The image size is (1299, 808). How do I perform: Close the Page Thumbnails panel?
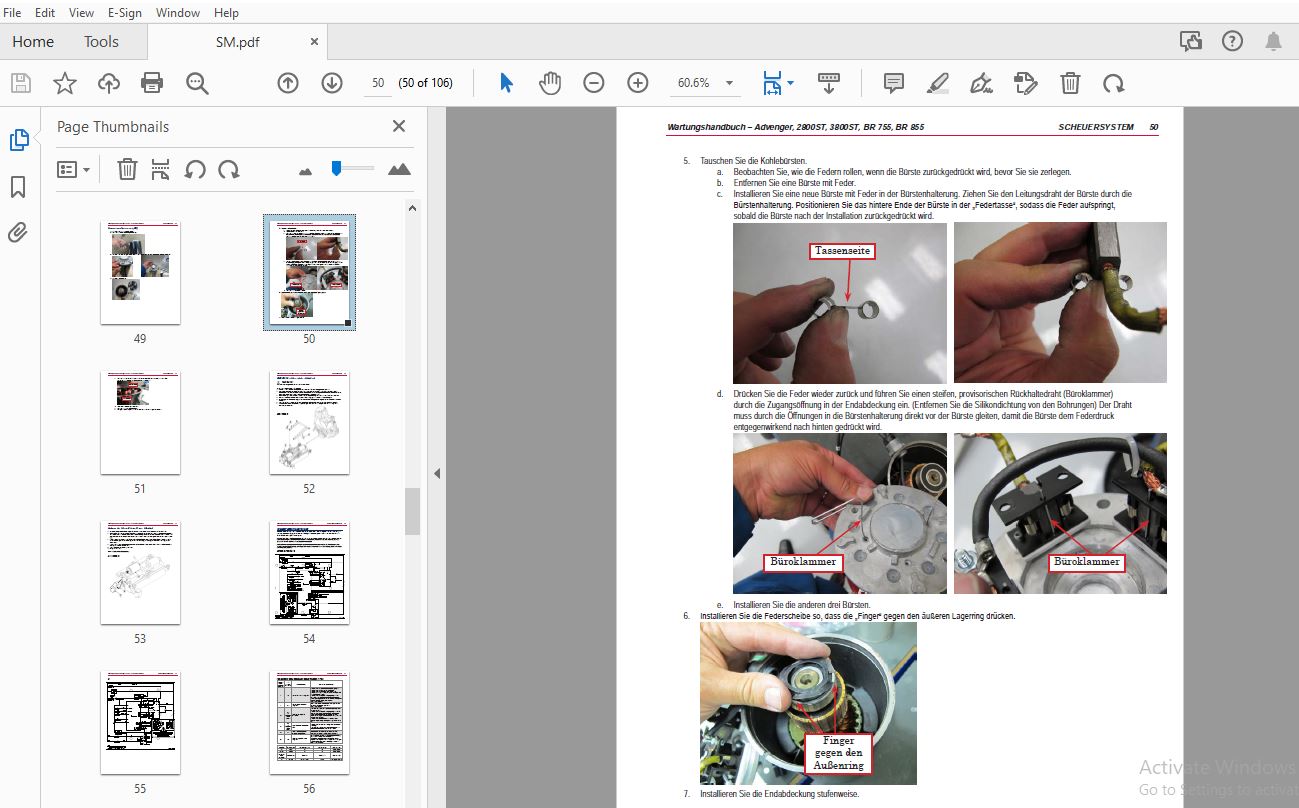point(399,126)
